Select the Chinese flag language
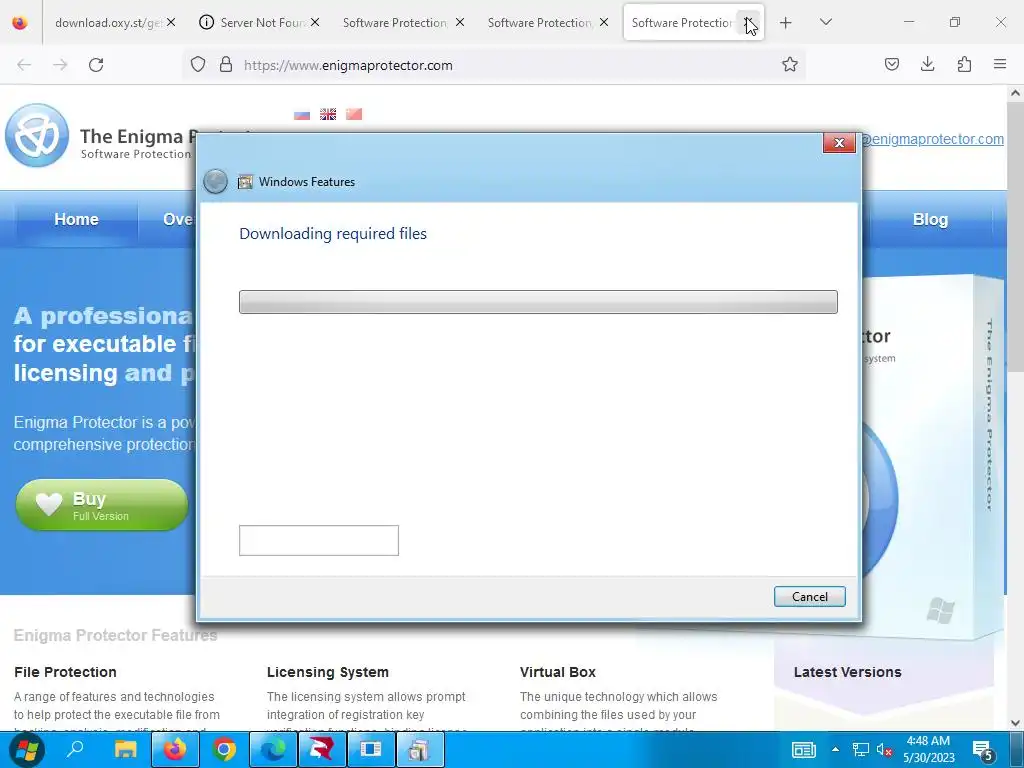 [354, 114]
